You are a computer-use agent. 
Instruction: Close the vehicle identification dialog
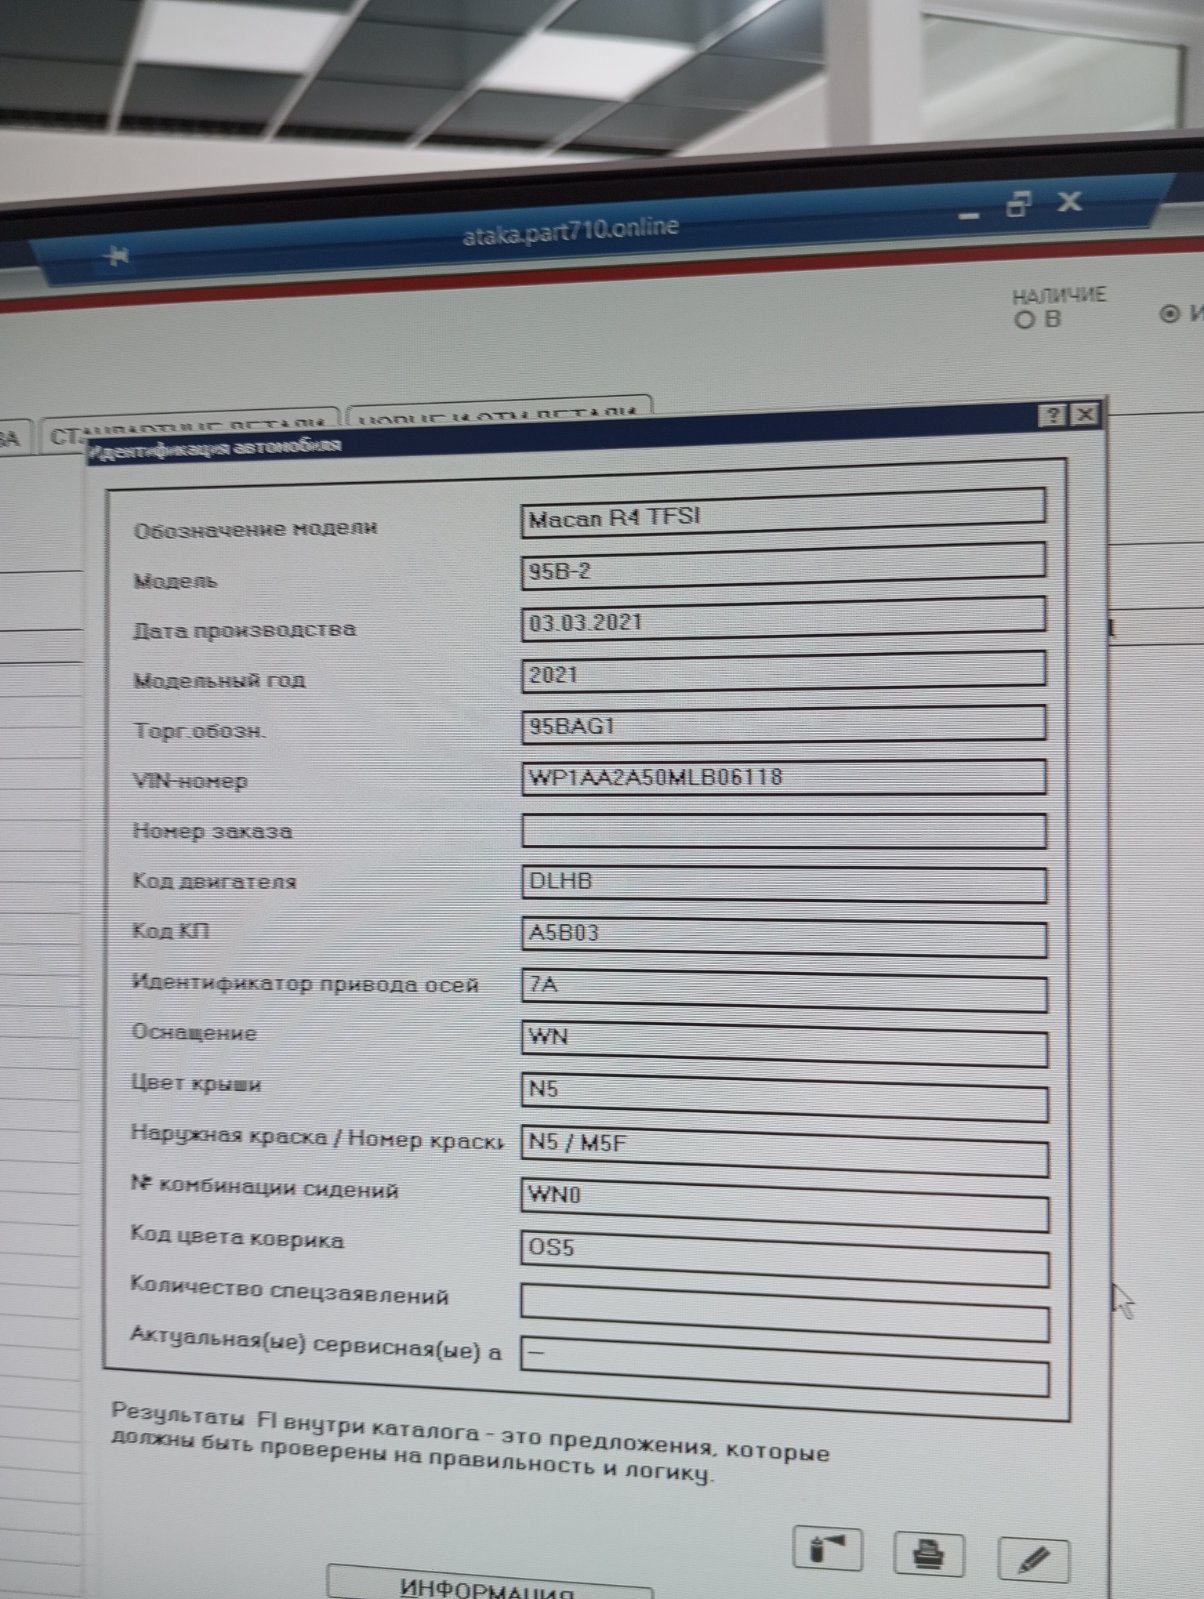(x=1085, y=414)
